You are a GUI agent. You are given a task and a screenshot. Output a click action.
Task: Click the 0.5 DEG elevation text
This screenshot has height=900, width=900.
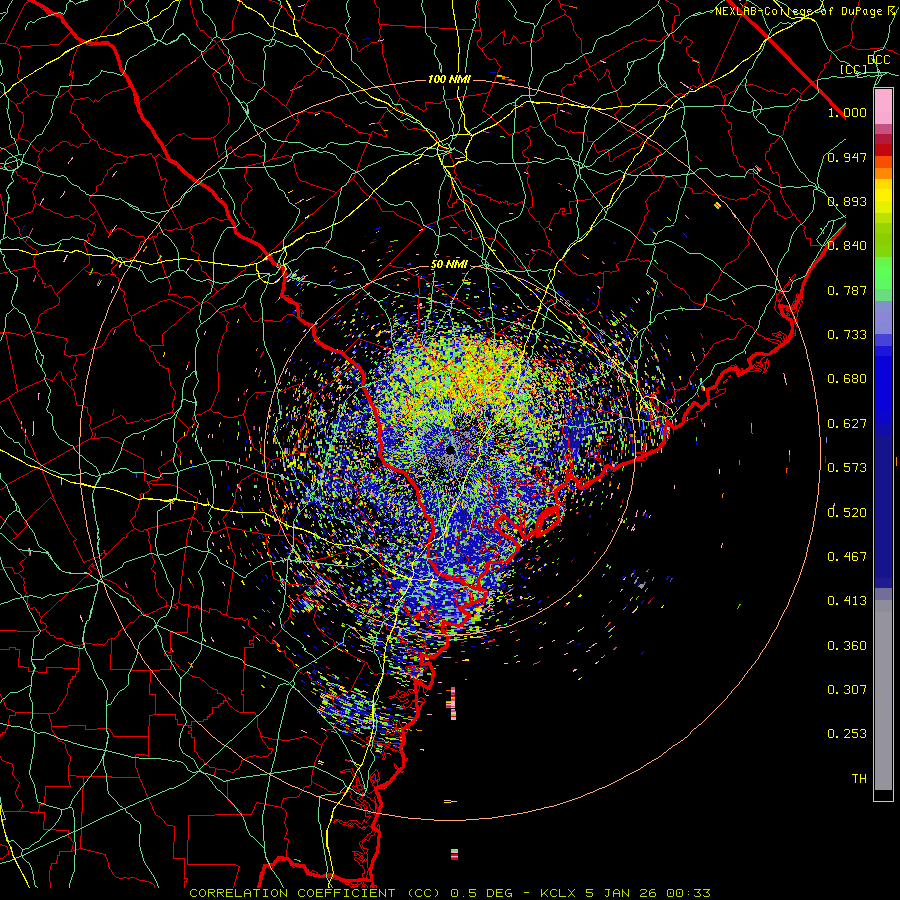484,893
